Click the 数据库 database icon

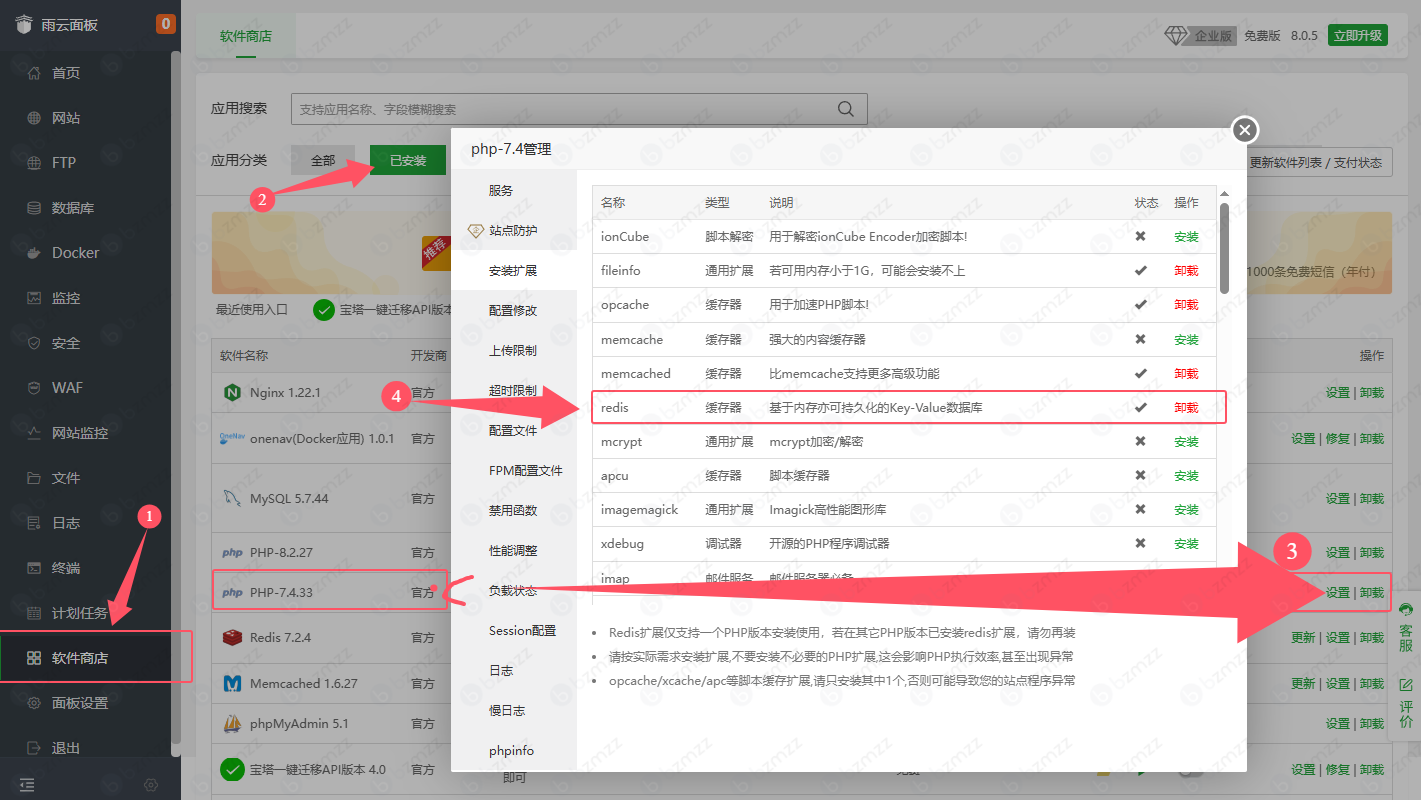tap(34, 208)
